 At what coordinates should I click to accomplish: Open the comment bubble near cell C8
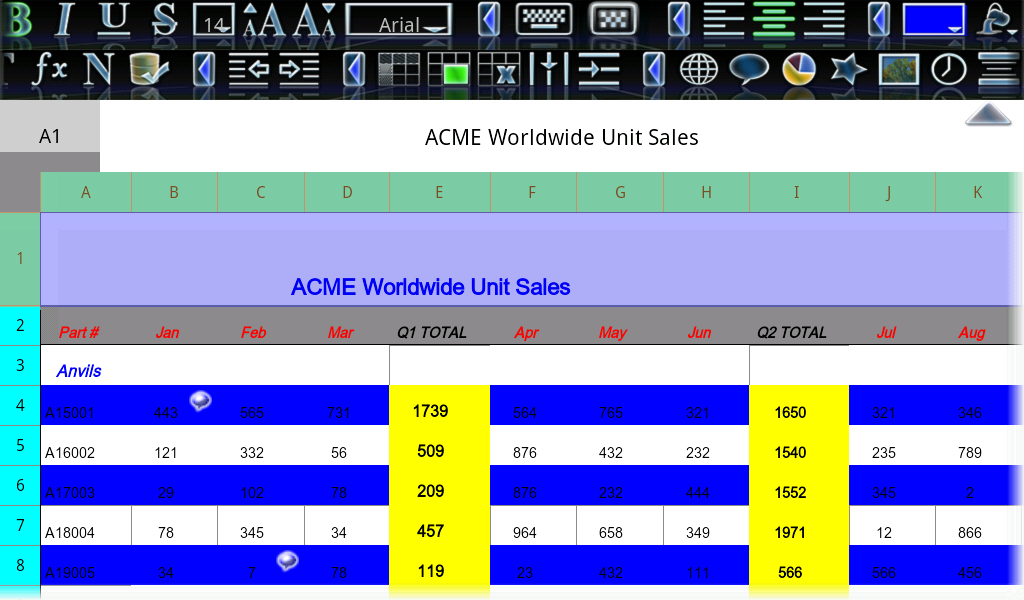click(x=287, y=560)
